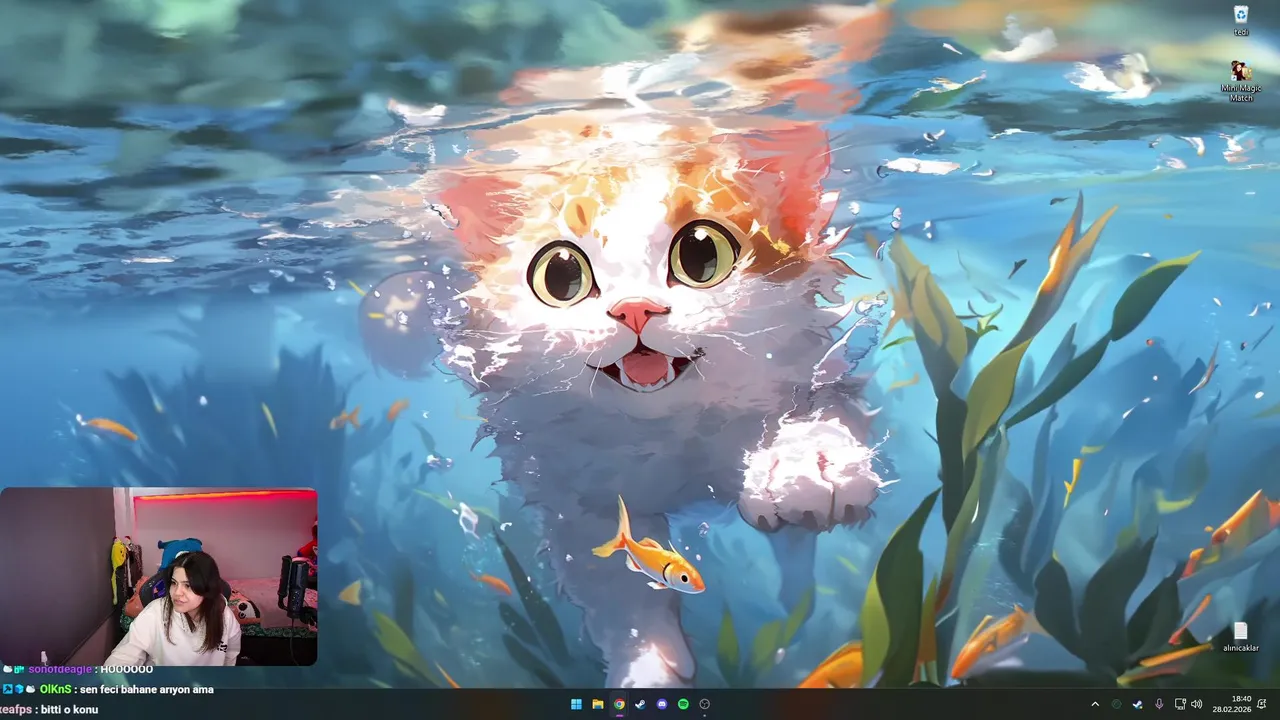Image resolution: width=1280 pixels, height=720 pixels.
Task: Open OBS Studio from the taskbar
Action: [x=705, y=704]
